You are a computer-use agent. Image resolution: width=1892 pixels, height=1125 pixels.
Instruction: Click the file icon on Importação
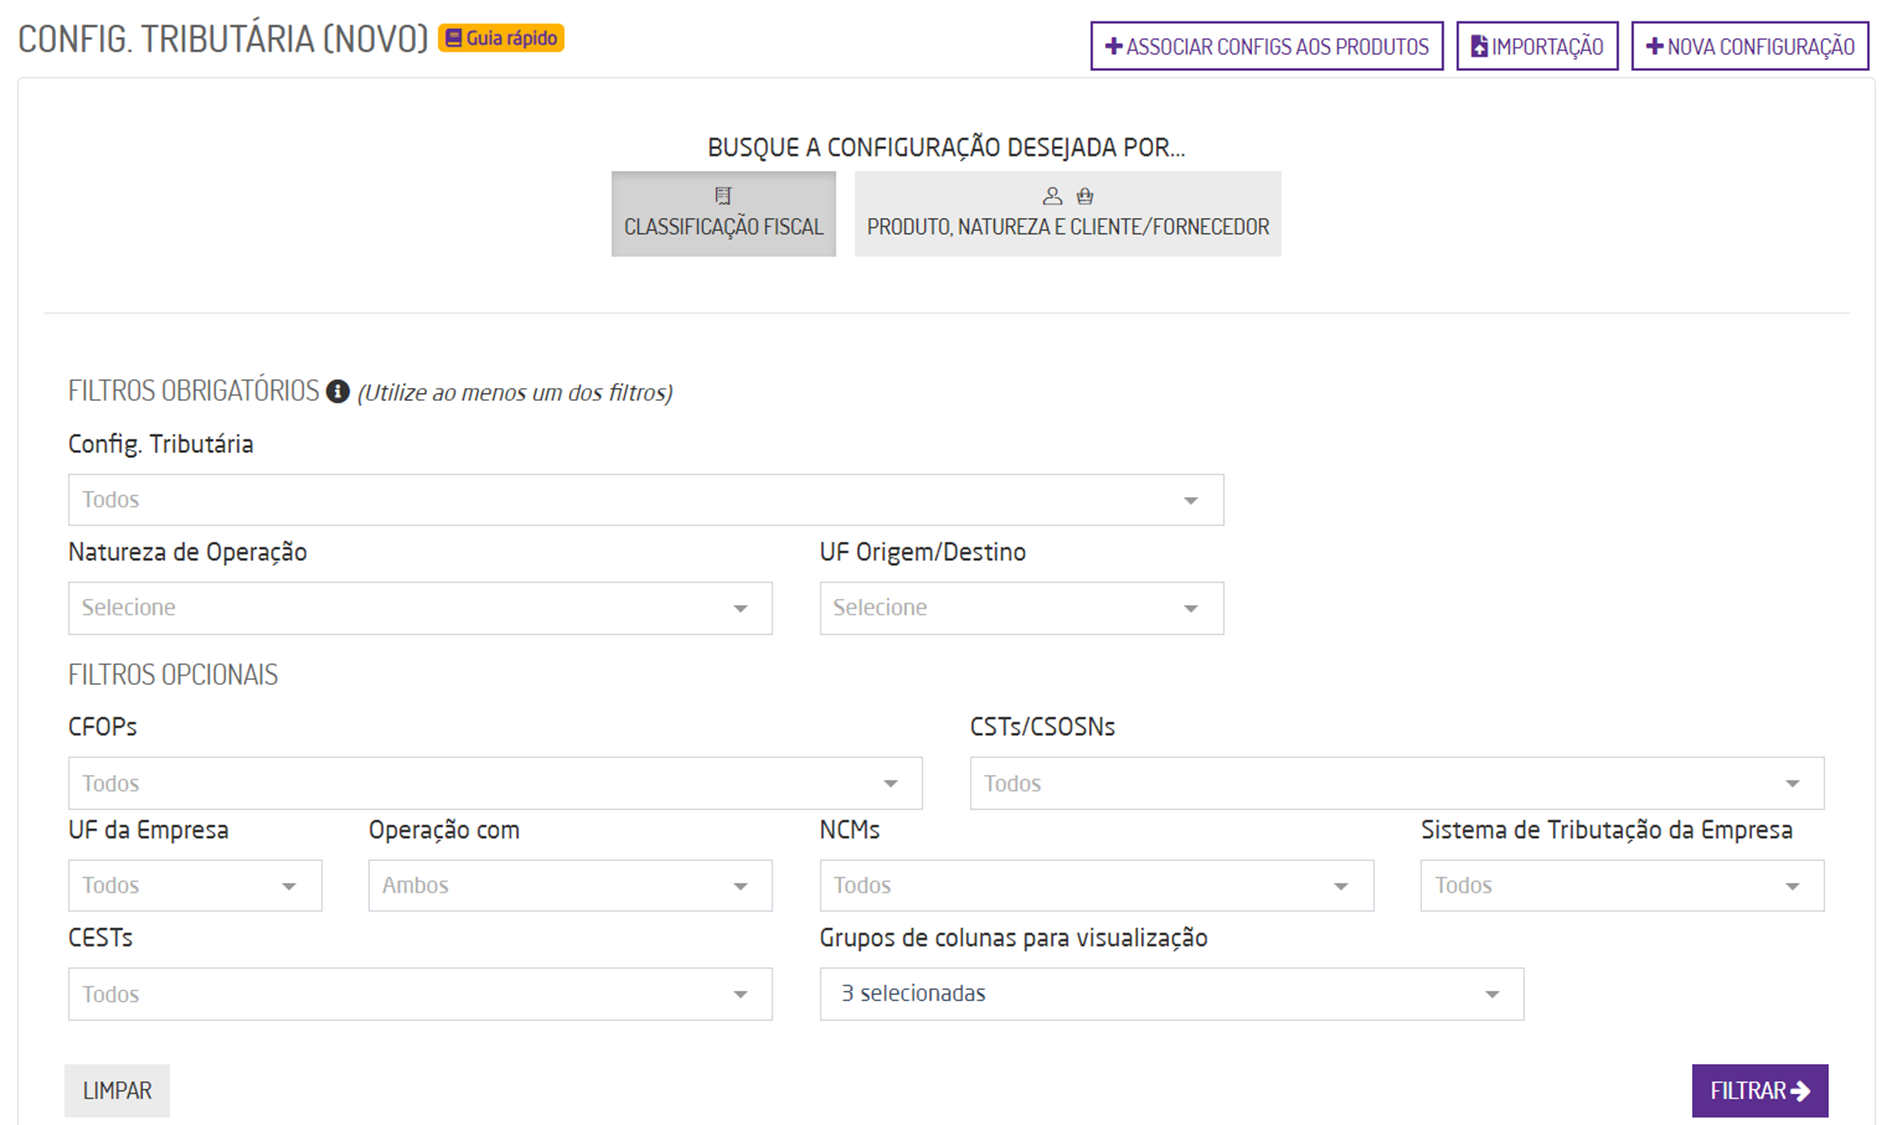(x=1479, y=46)
